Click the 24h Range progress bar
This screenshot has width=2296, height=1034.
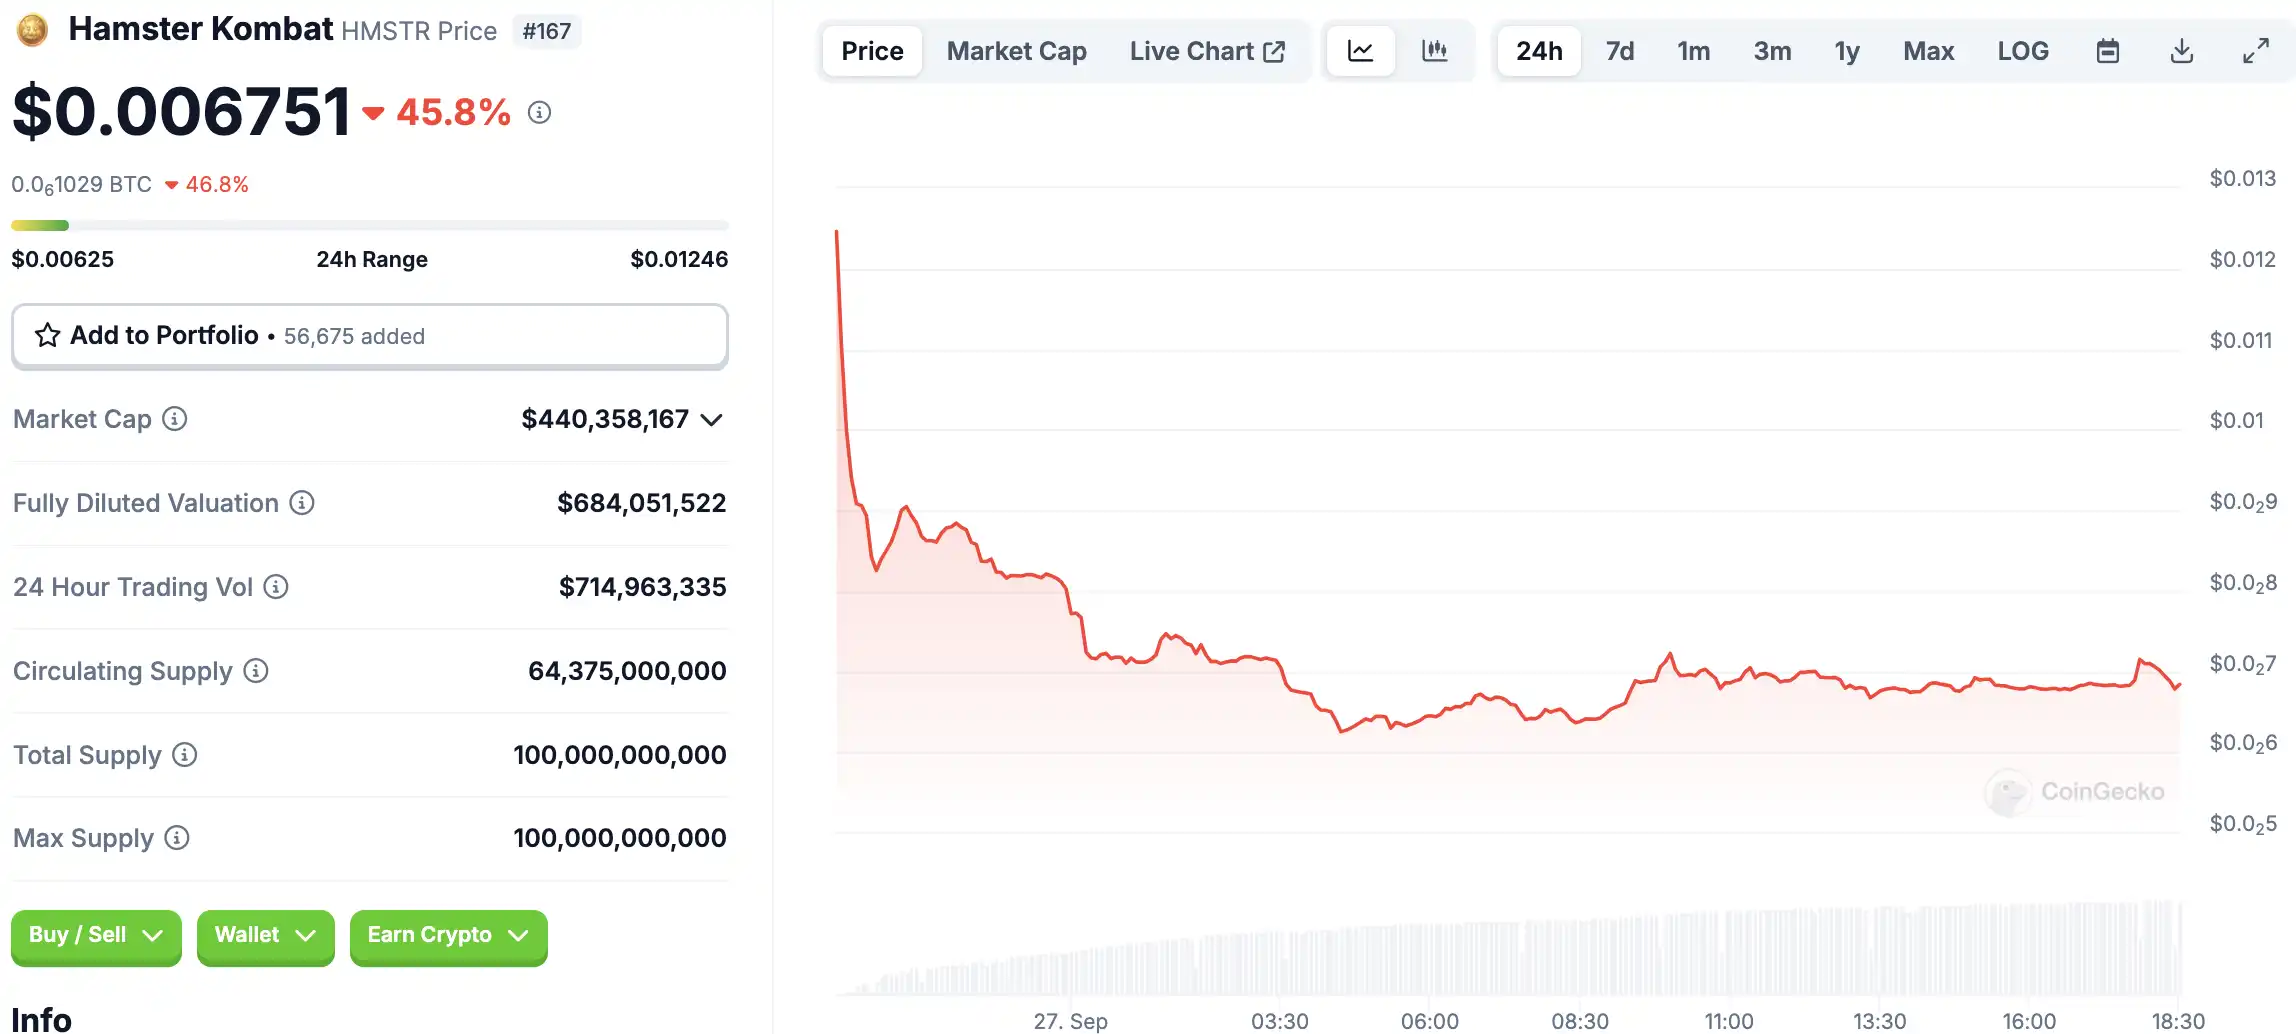(369, 226)
